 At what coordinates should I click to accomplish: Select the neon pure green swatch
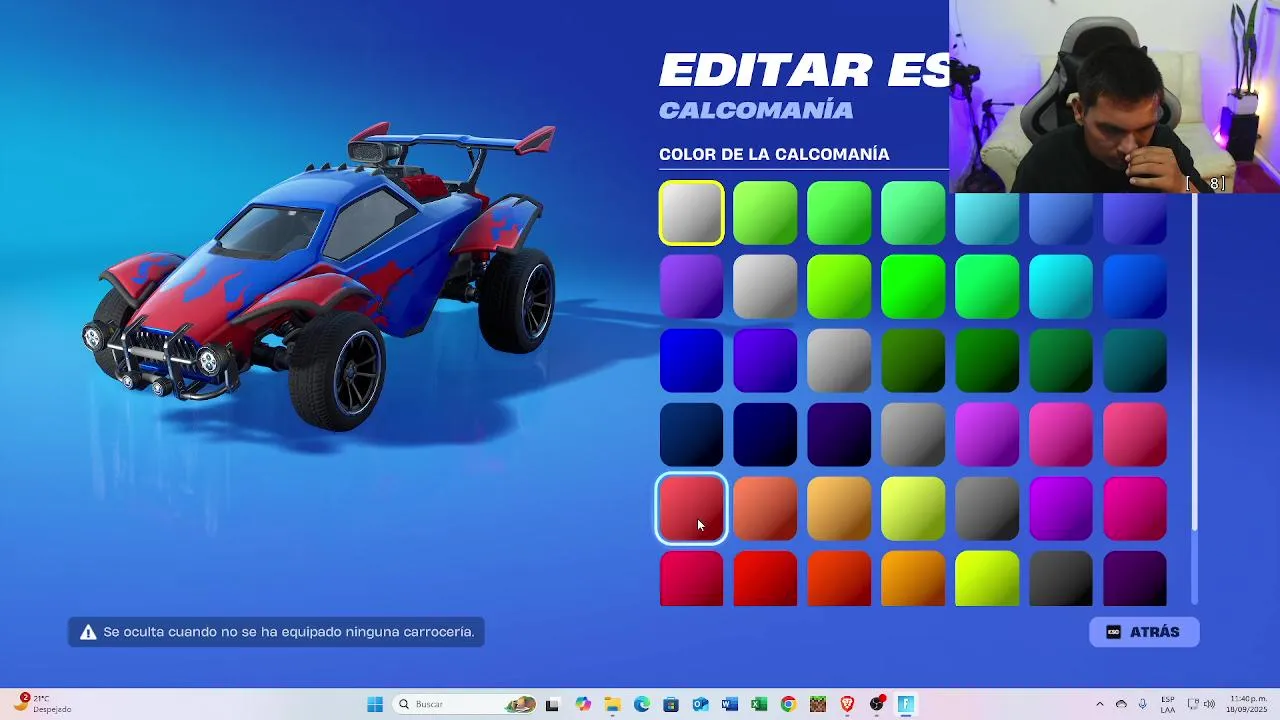click(913, 287)
